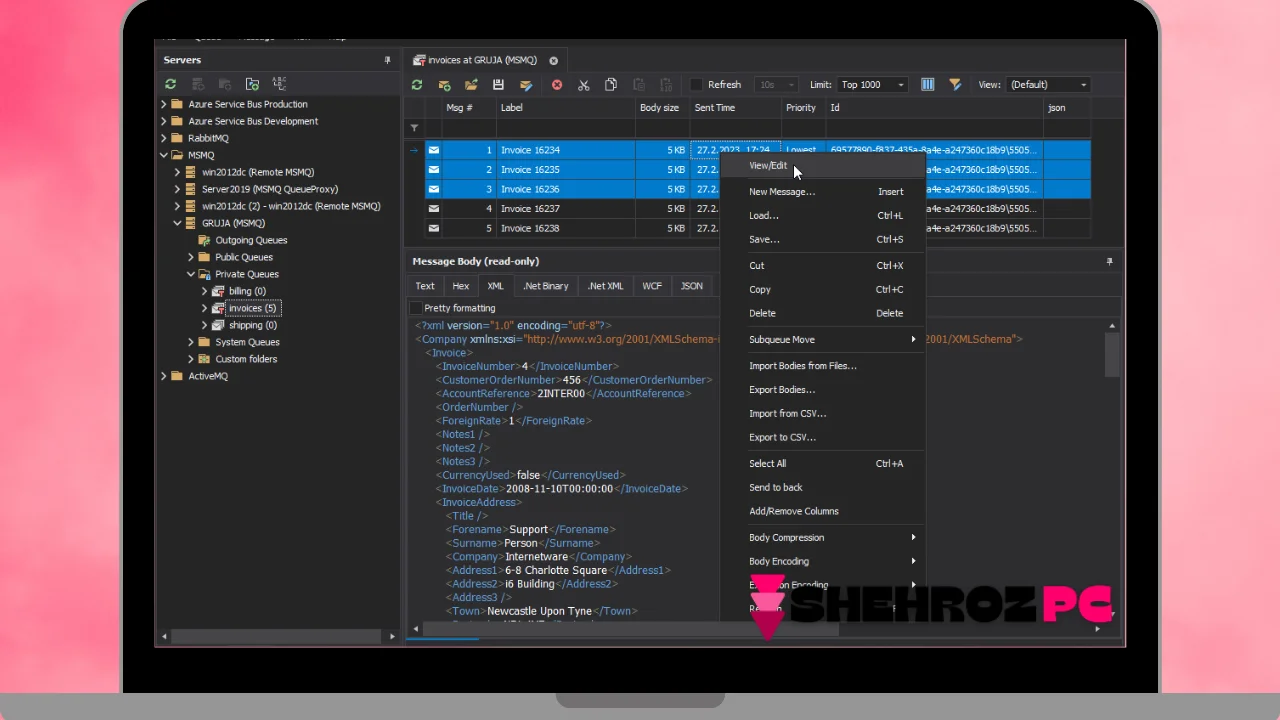Click envelope icon of Invoice 16238 row

point(434,228)
